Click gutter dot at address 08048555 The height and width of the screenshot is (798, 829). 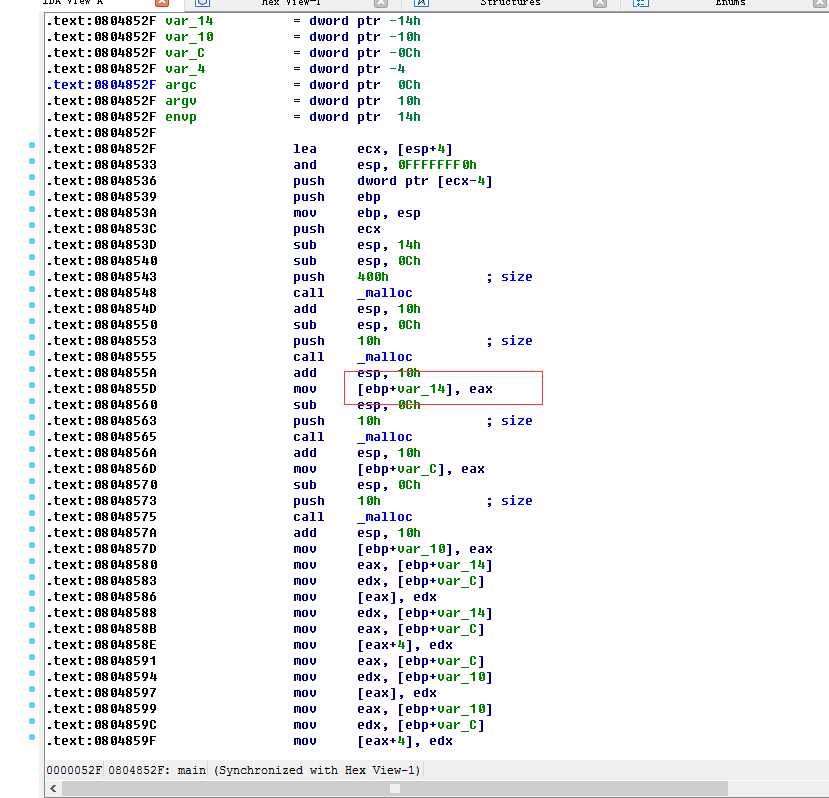[32, 353]
